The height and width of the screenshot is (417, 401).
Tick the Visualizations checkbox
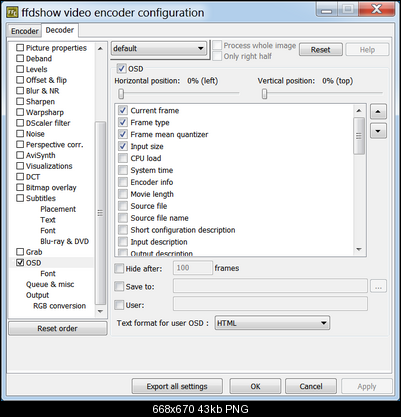coord(20,166)
